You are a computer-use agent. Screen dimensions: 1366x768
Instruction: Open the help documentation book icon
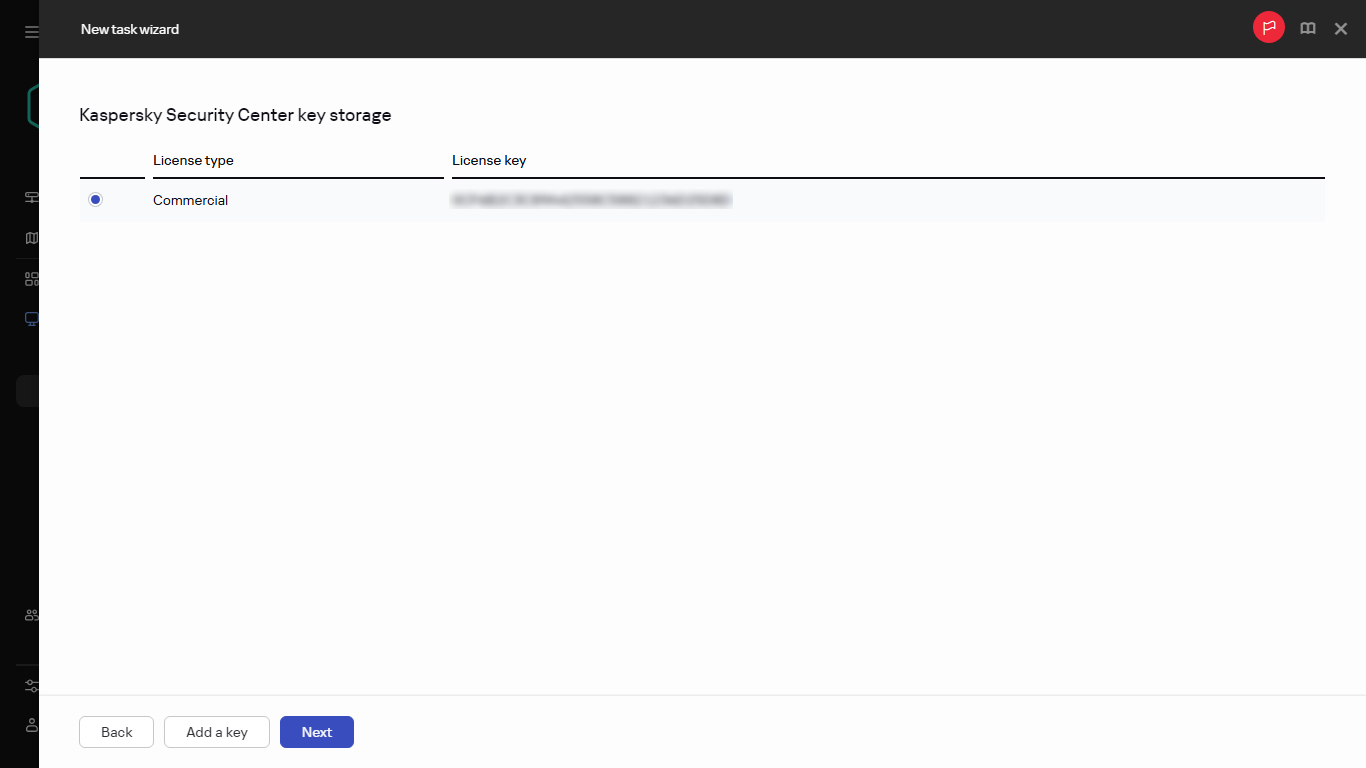[x=1308, y=28]
